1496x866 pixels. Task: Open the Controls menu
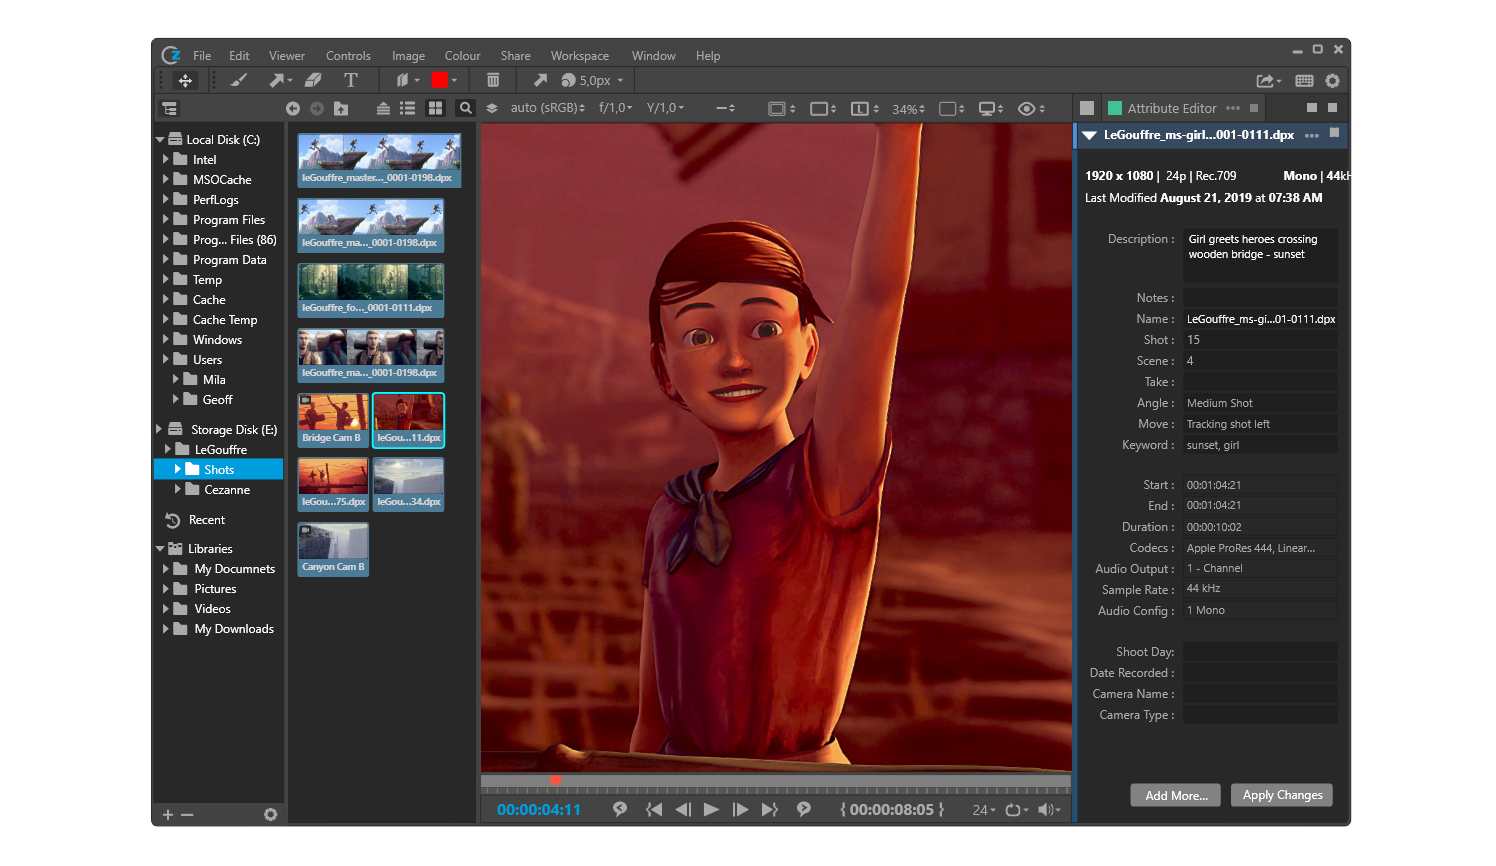(x=348, y=56)
